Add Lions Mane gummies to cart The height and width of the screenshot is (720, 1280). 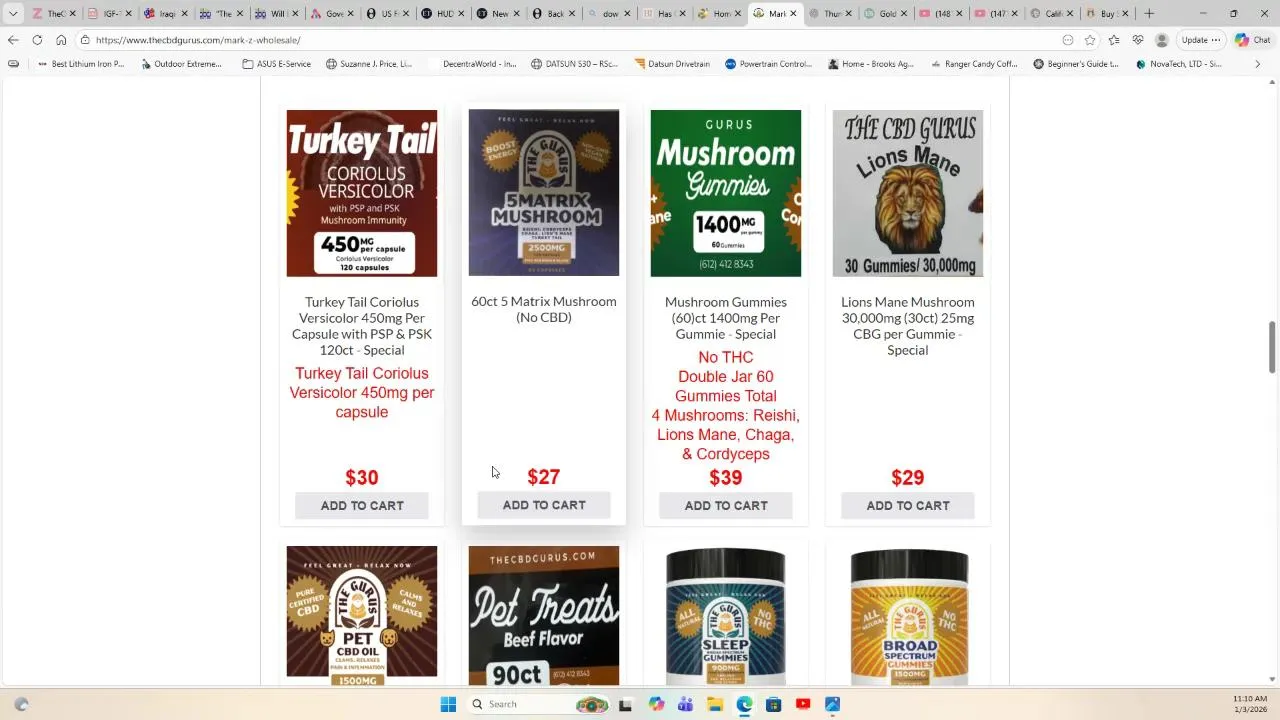pyautogui.click(x=908, y=506)
